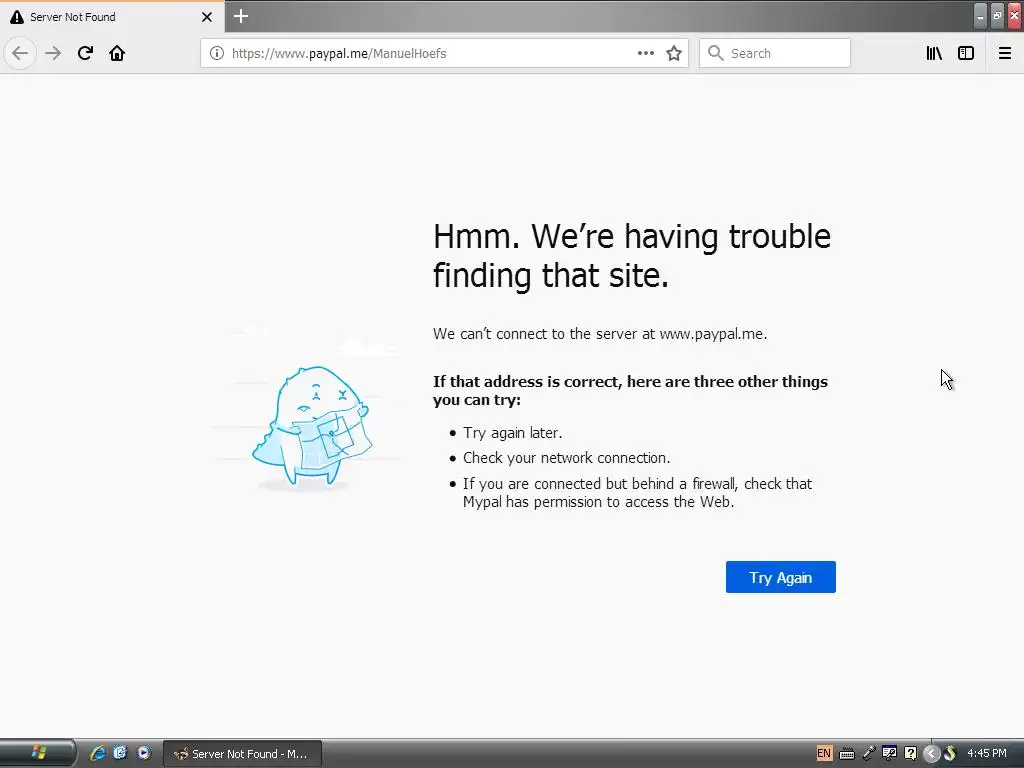The height and width of the screenshot is (768, 1024).
Task: Open a new tab with plus button
Action: click(x=240, y=16)
